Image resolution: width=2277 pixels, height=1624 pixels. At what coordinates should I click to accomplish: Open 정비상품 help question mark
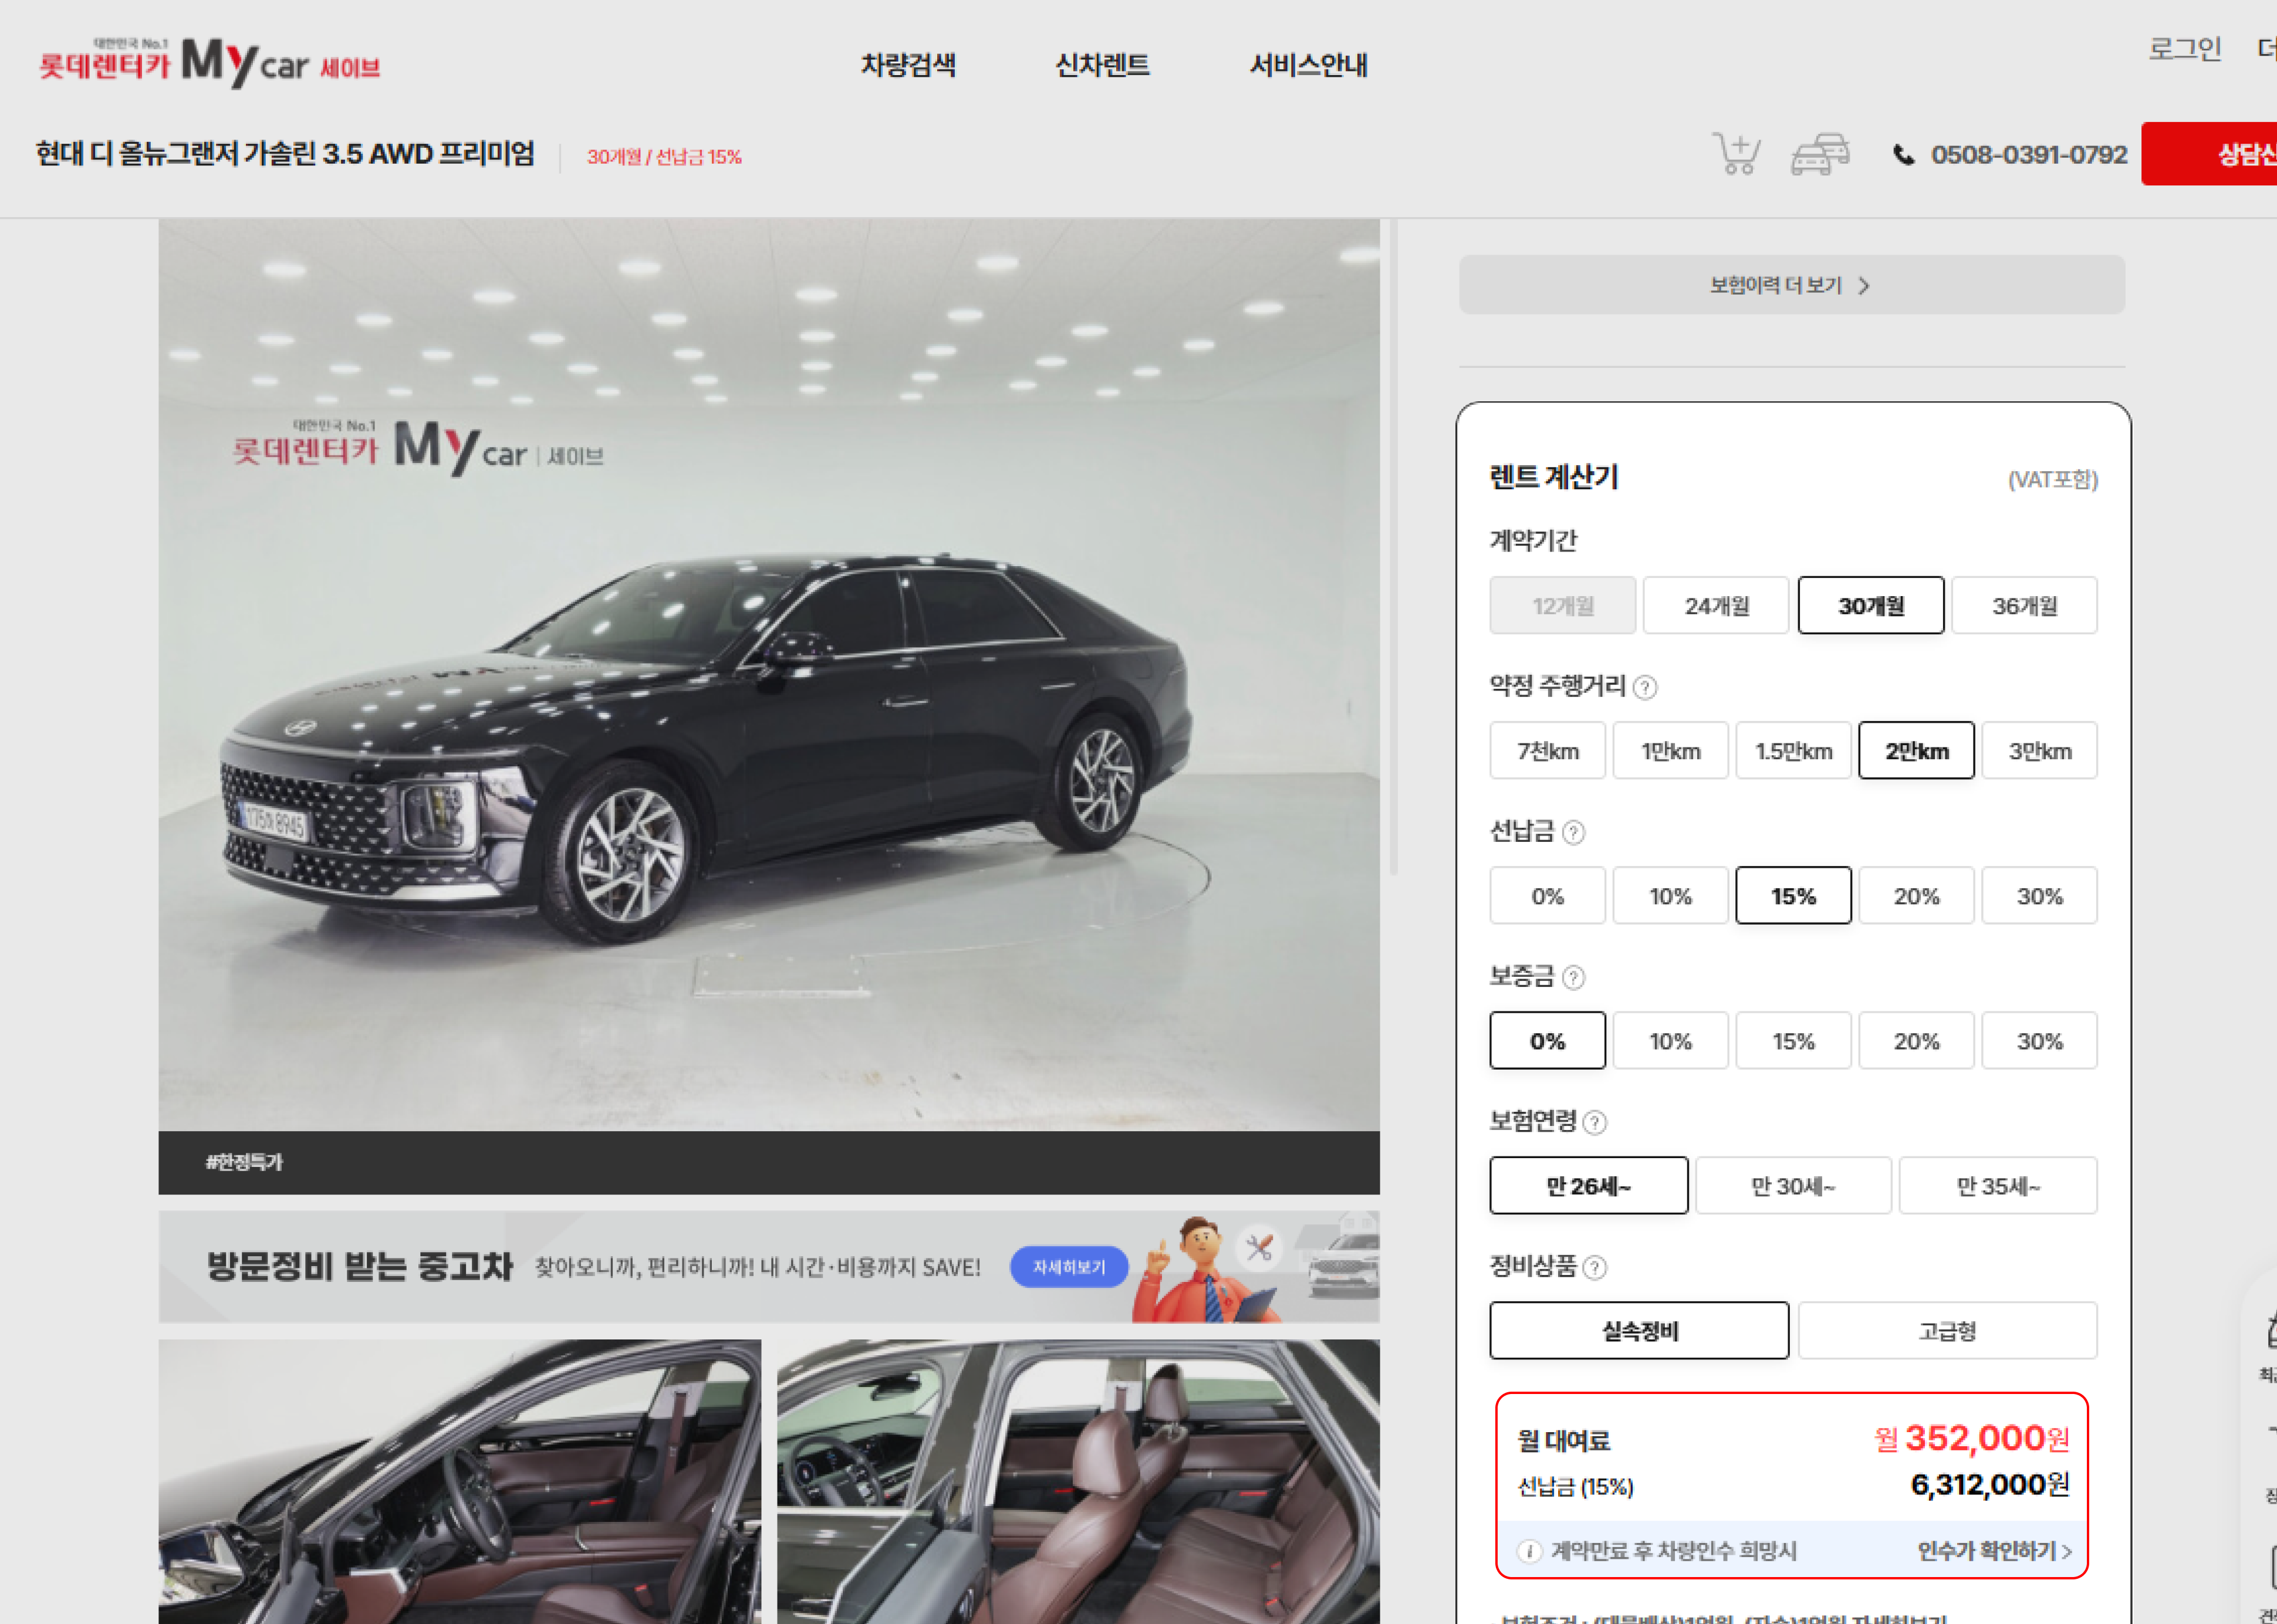(1595, 1267)
